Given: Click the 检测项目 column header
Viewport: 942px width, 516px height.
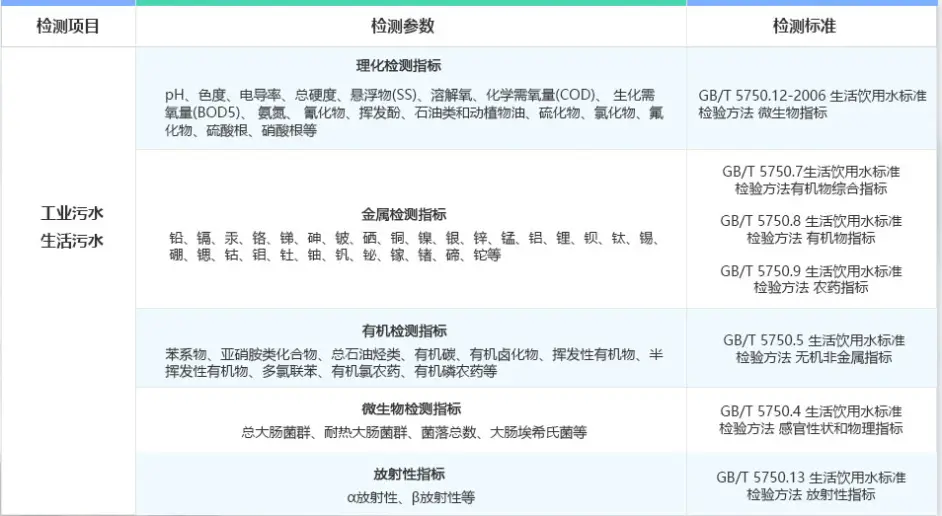Looking at the screenshot, I should [68, 26].
